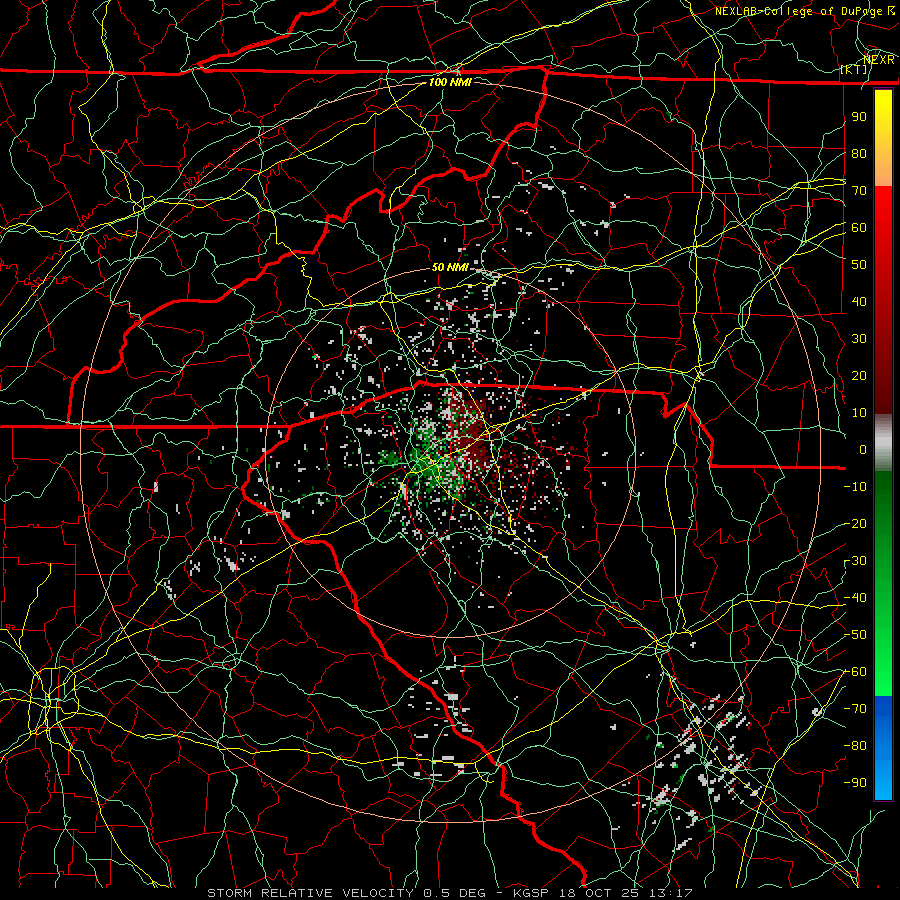The image size is (900, 900).
Task: Click the "80" positive scale label
Action: 859,153
